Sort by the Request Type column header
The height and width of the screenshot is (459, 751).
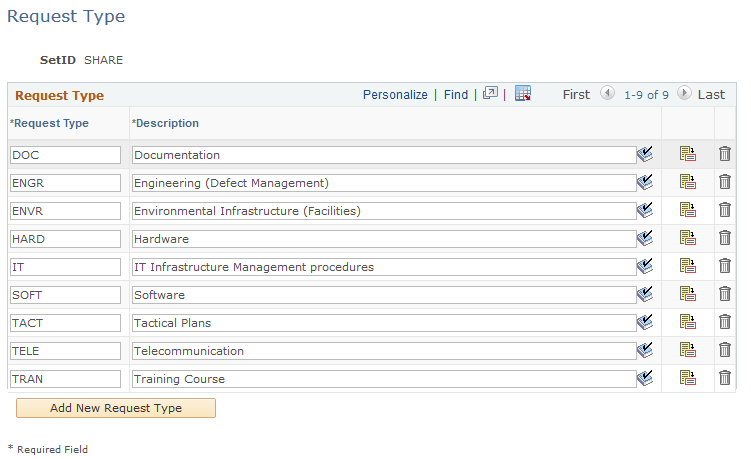coord(51,124)
